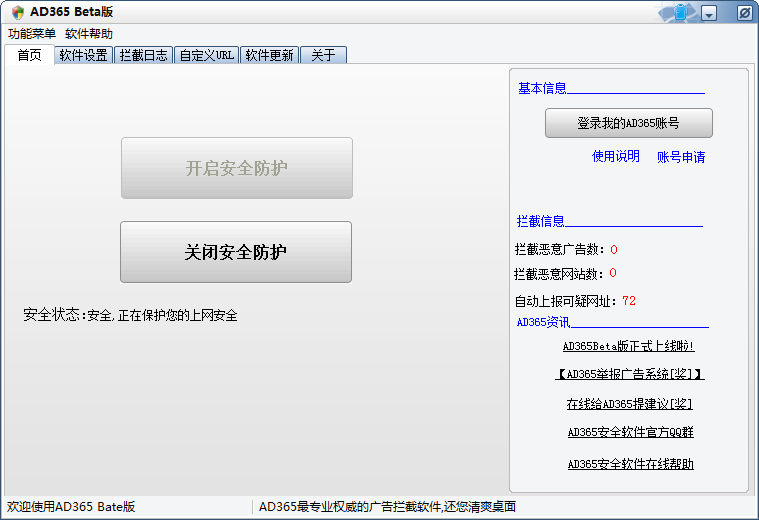This screenshot has width=759, height=520.
Task: Open the 使用说明 link
Action: click(616, 156)
